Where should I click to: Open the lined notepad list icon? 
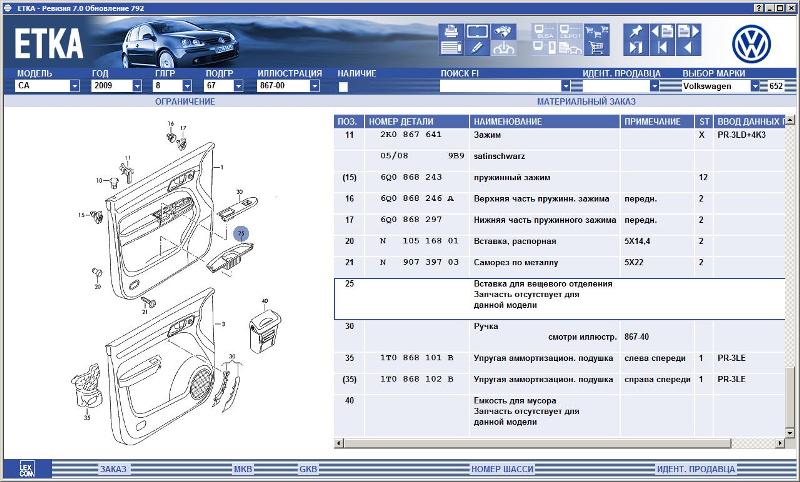tap(451, 48)
